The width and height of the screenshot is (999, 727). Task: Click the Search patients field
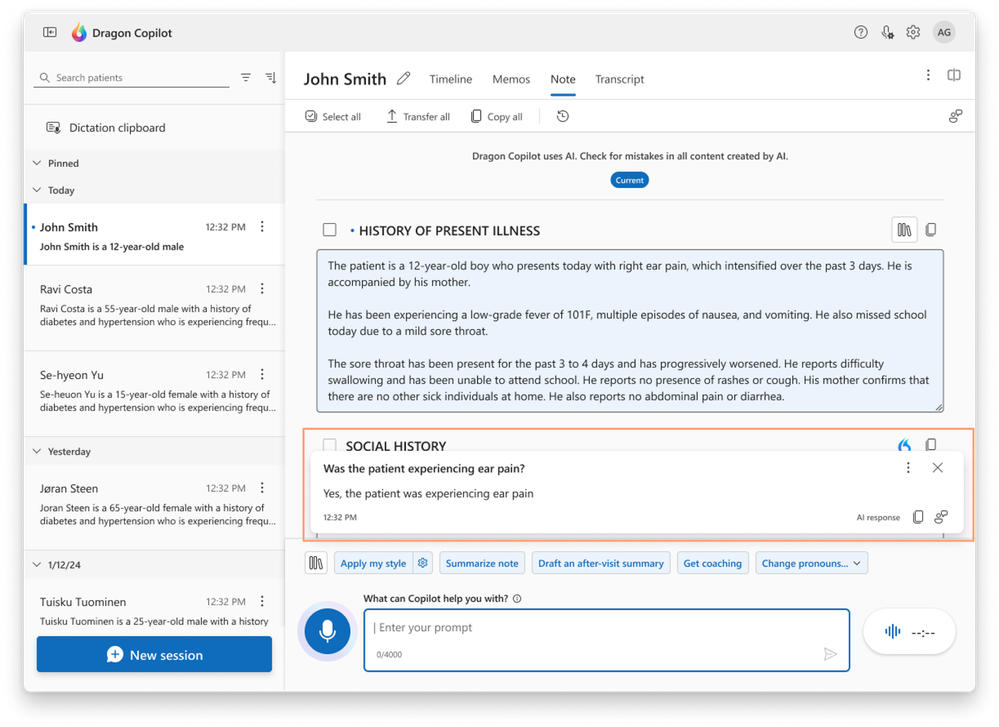[131, 77]
